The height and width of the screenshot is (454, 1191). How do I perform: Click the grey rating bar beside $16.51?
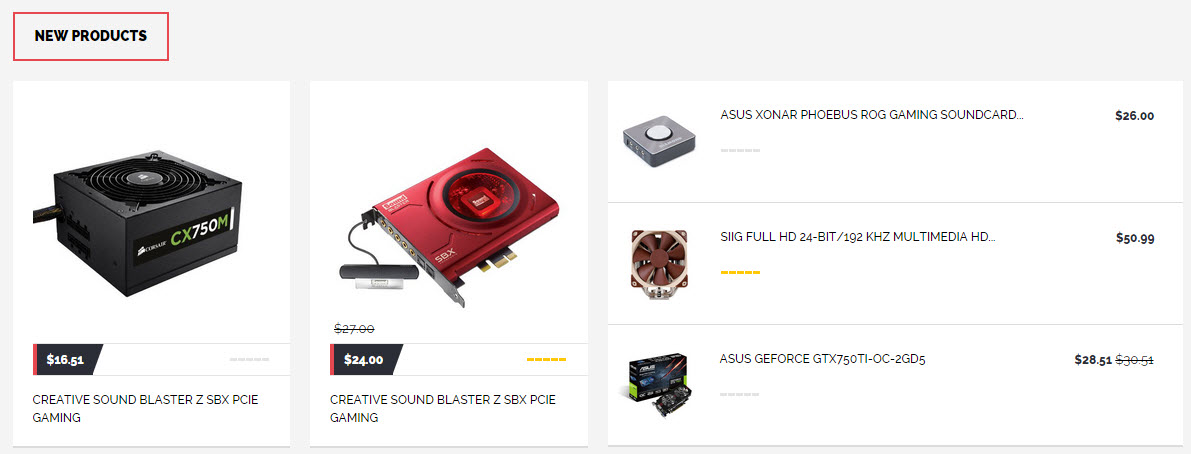[x=249, y=360]
